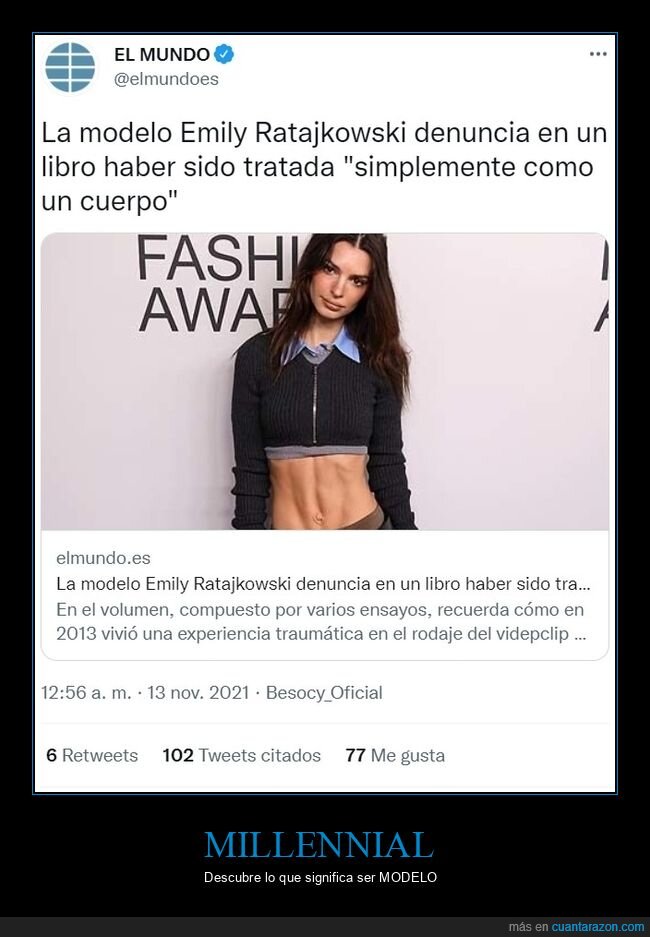The width and height of the screenshot is (650, 937).
Task: Click the blue verified badge
Action: click(x=224, y=54)
